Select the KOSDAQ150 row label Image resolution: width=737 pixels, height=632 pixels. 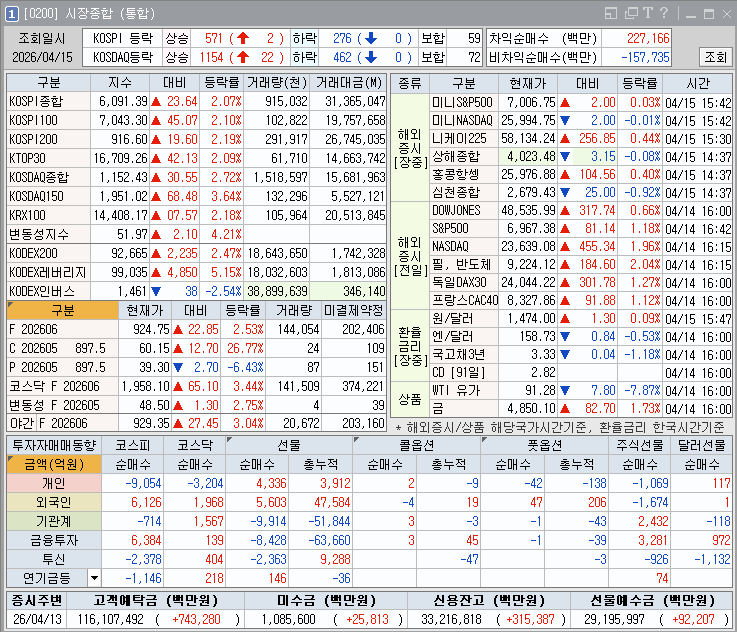(48, 196)
